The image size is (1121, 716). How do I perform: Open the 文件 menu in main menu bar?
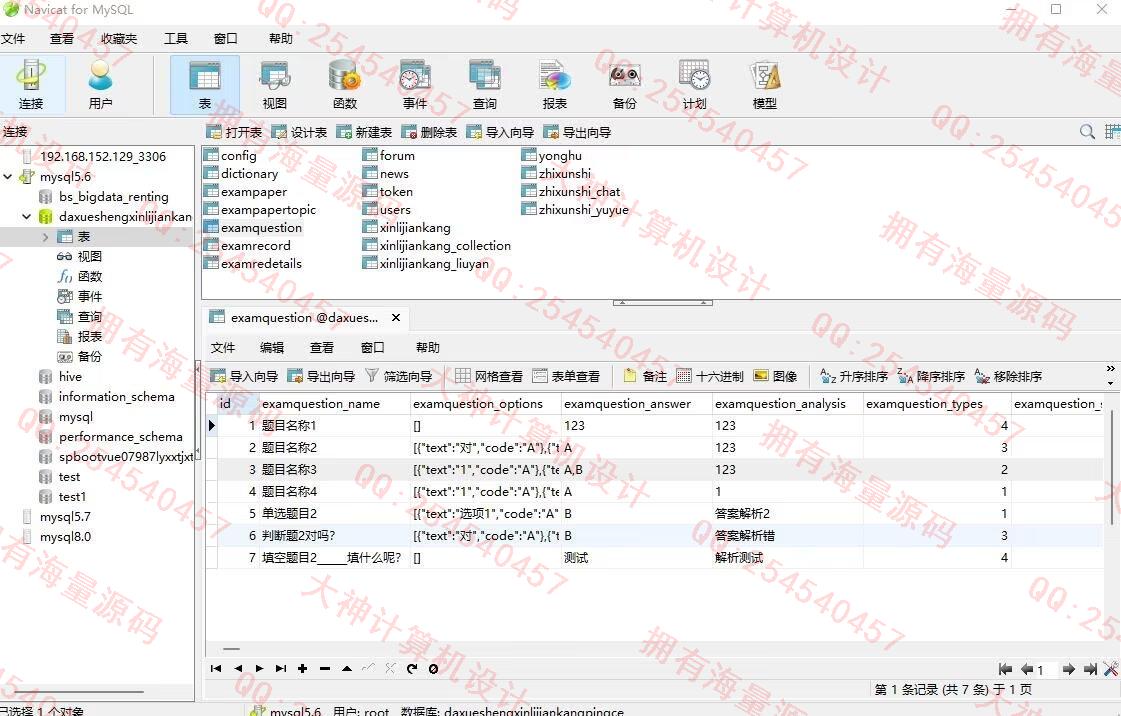tap(13, 39)
